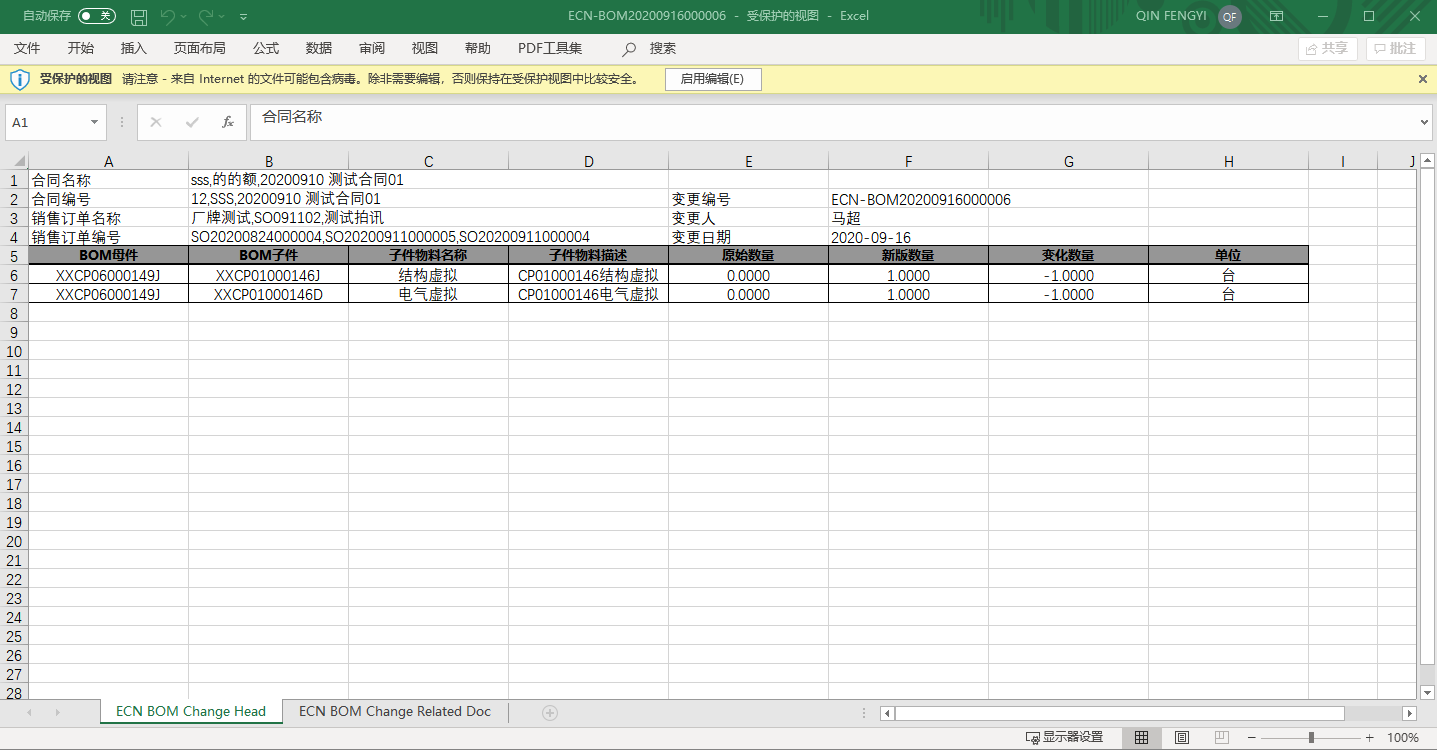Click Page Break Preview icon
This screenshot has width=1437, height=750.
point(1221,737)
